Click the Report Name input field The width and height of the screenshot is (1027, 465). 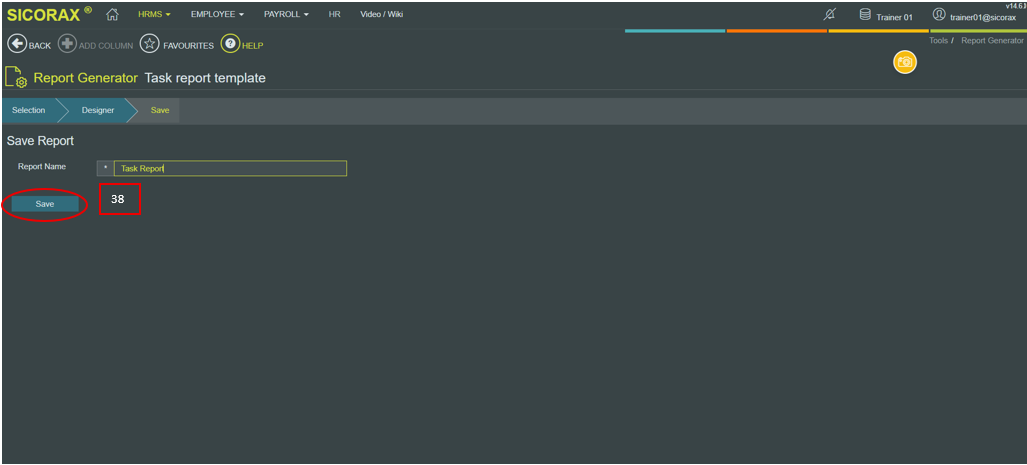[x=230, y=168]
